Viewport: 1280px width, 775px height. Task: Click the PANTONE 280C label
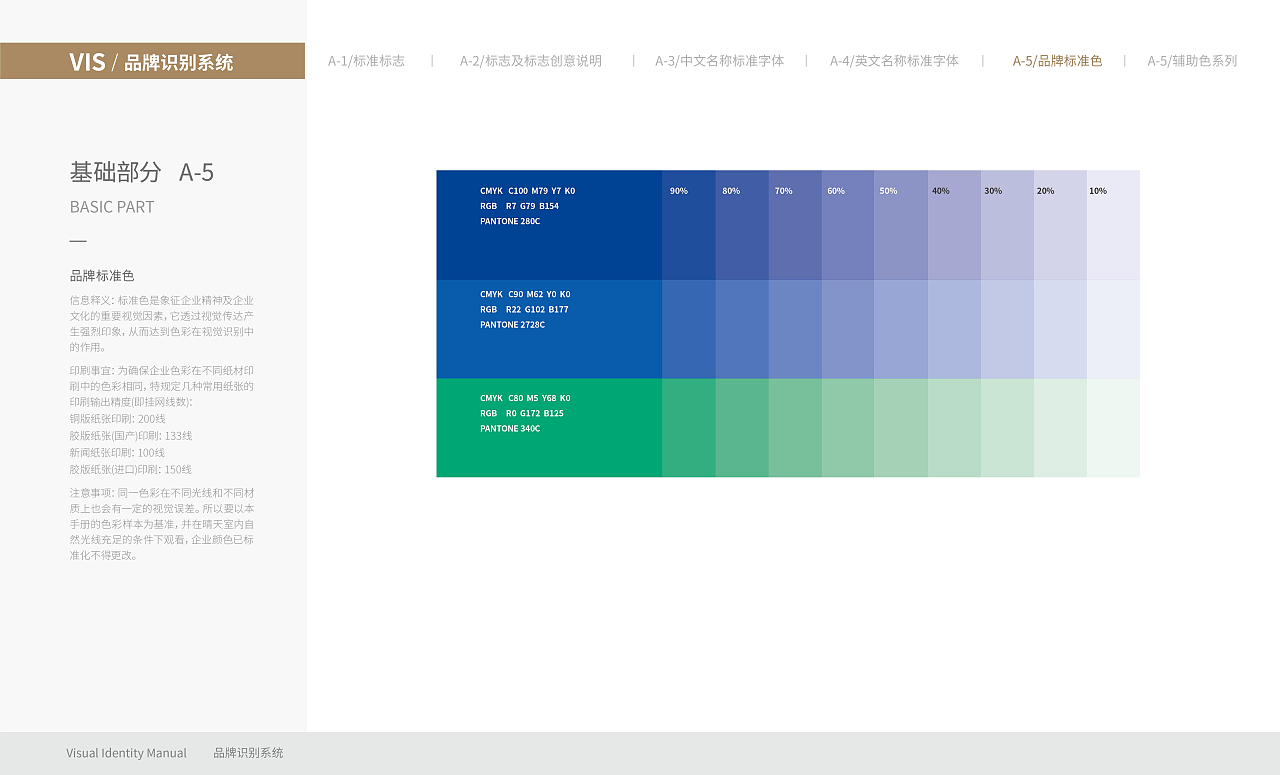(x=510, y=221)
